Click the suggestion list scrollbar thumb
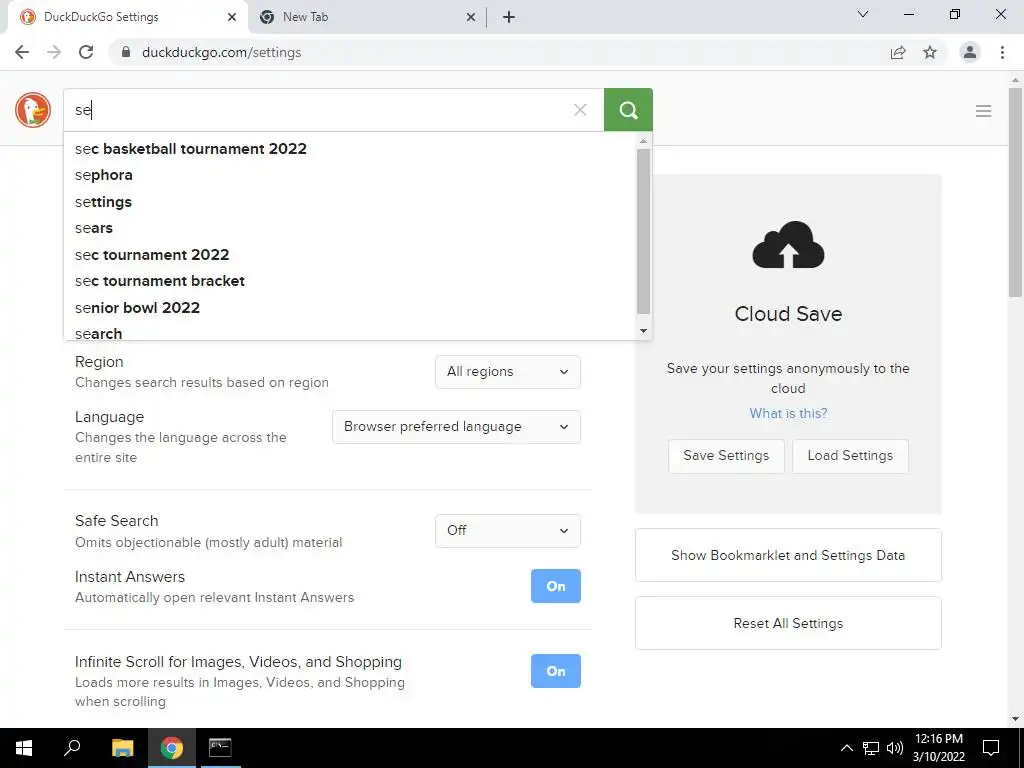 643,232
